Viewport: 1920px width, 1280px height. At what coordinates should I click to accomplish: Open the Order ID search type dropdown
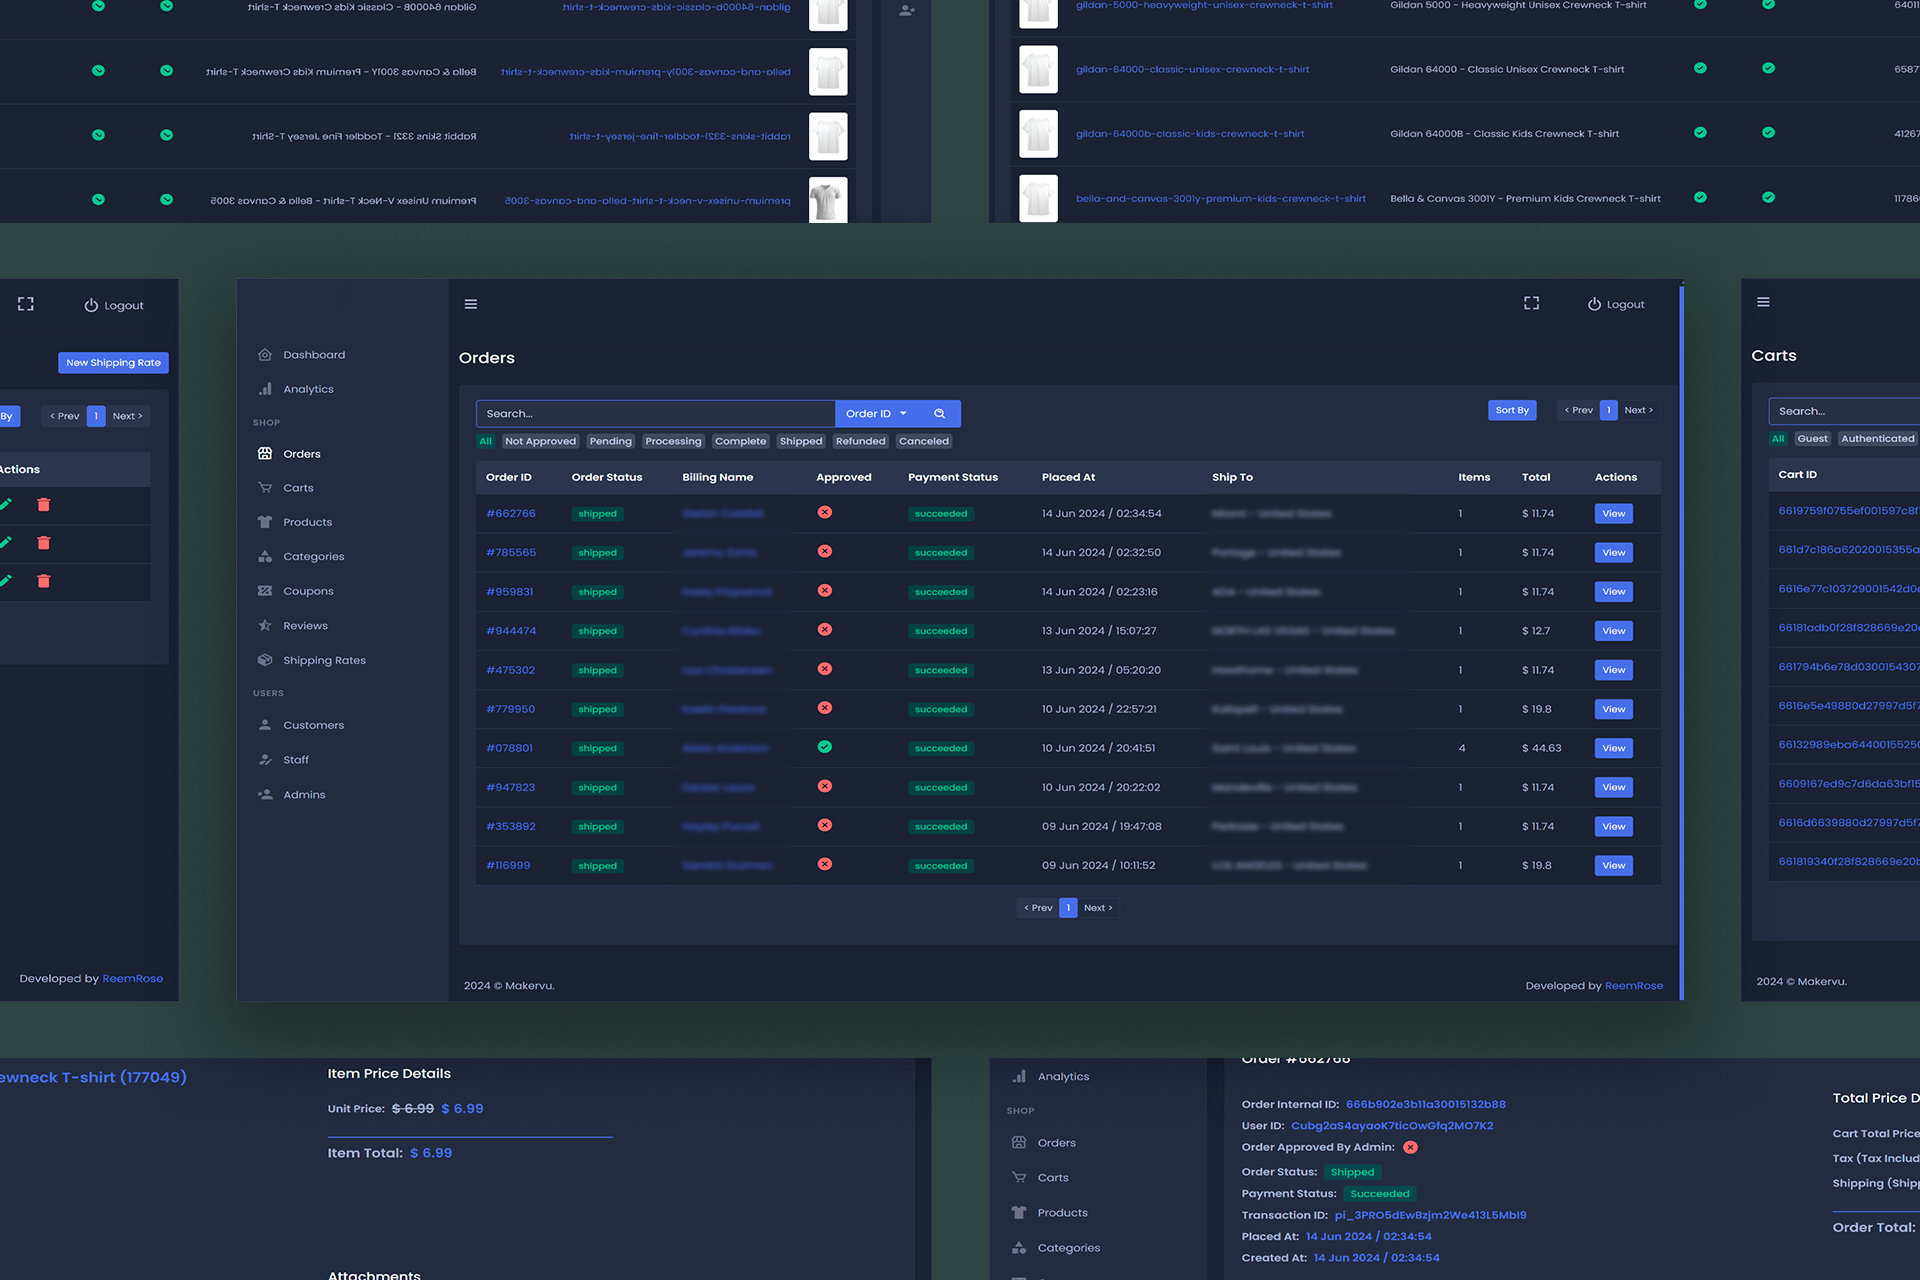pos(876,413)
